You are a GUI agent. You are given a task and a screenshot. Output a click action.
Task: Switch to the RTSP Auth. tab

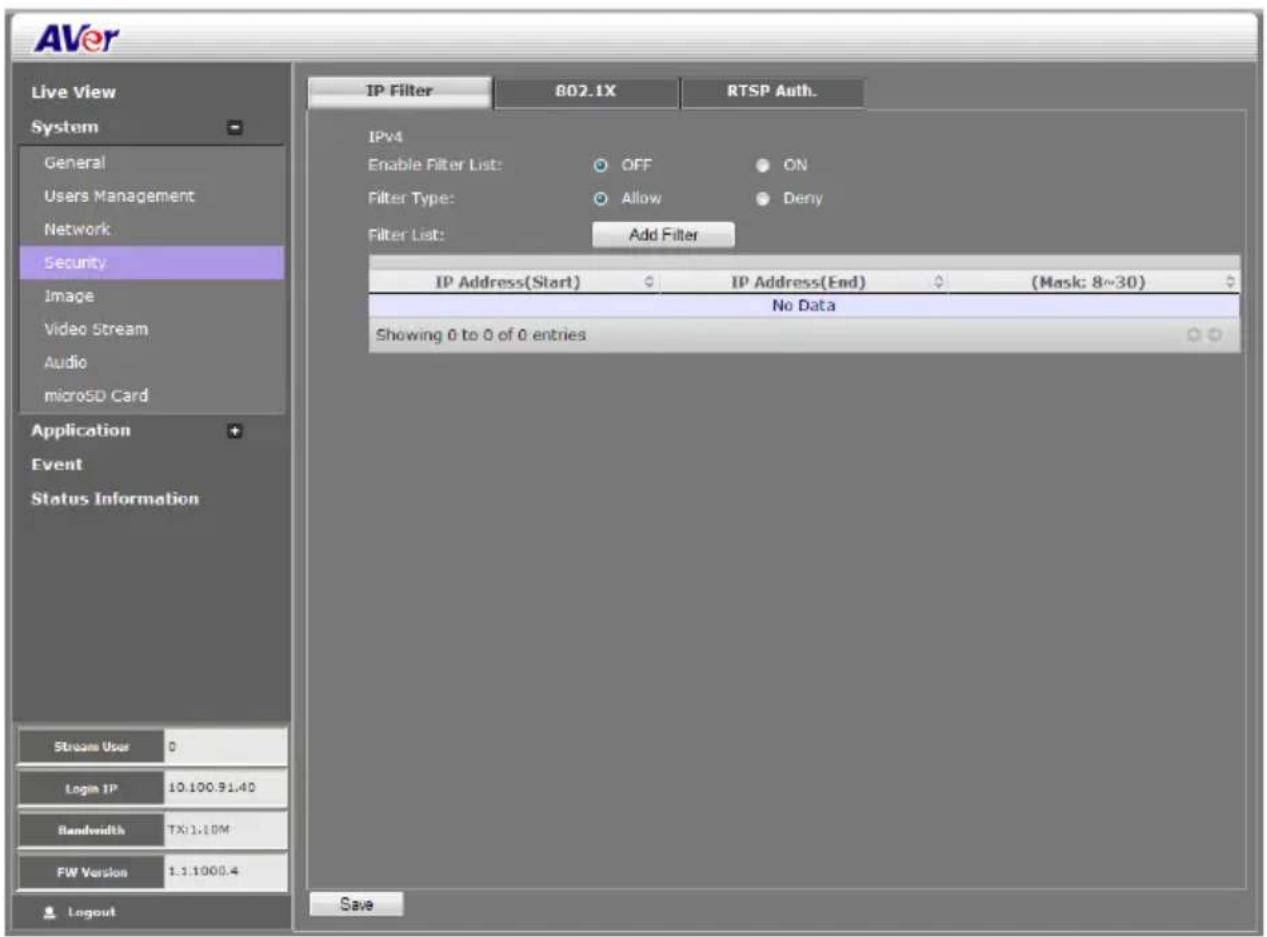click(771, 91)
